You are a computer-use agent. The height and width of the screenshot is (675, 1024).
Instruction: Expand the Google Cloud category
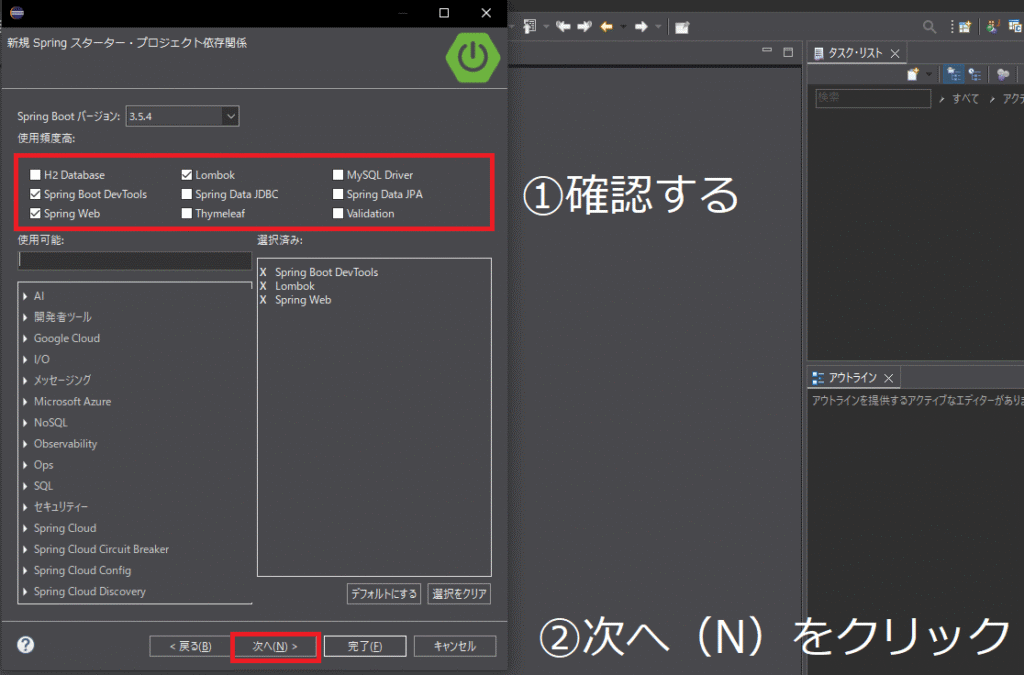click(x=25, y=338)
